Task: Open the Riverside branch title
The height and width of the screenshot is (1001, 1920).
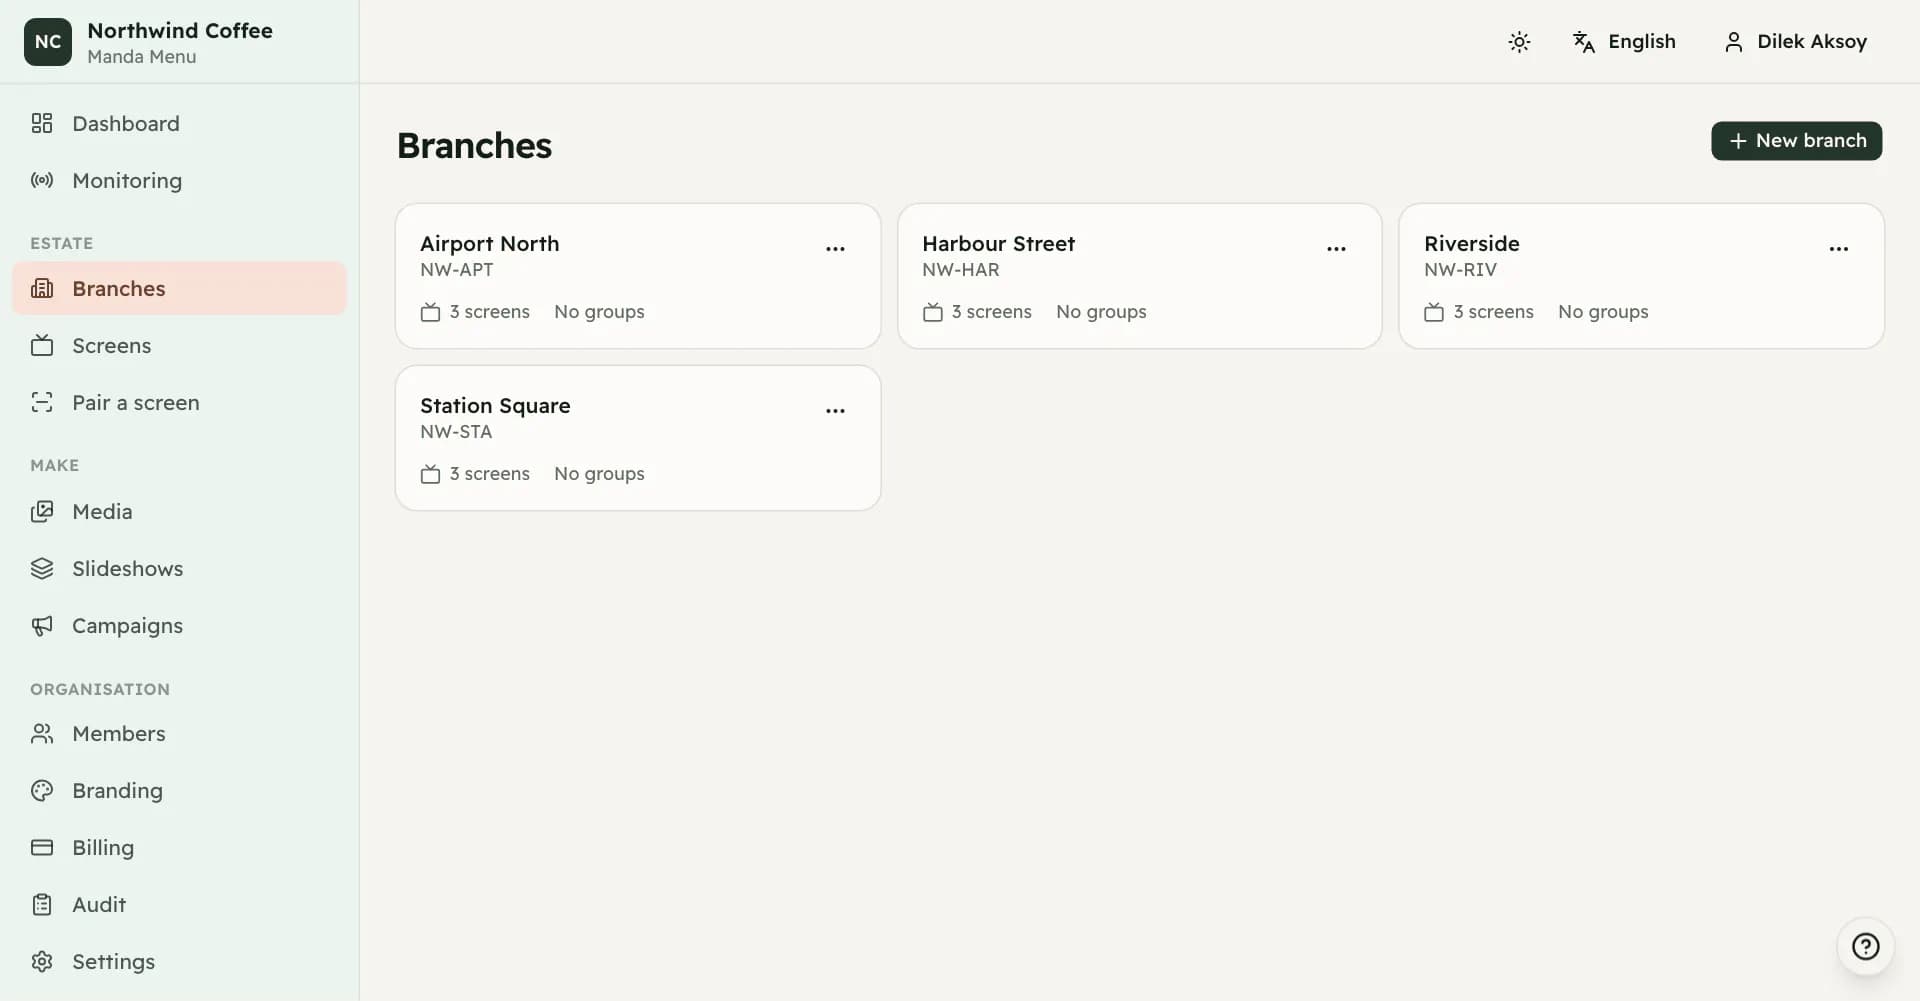Action: click(1471, 244)
